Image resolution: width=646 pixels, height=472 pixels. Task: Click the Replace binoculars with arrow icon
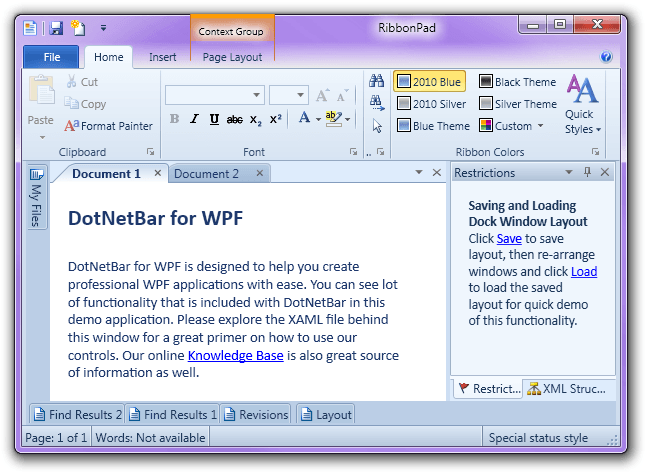pyautogui.click(x=377, y=103)
